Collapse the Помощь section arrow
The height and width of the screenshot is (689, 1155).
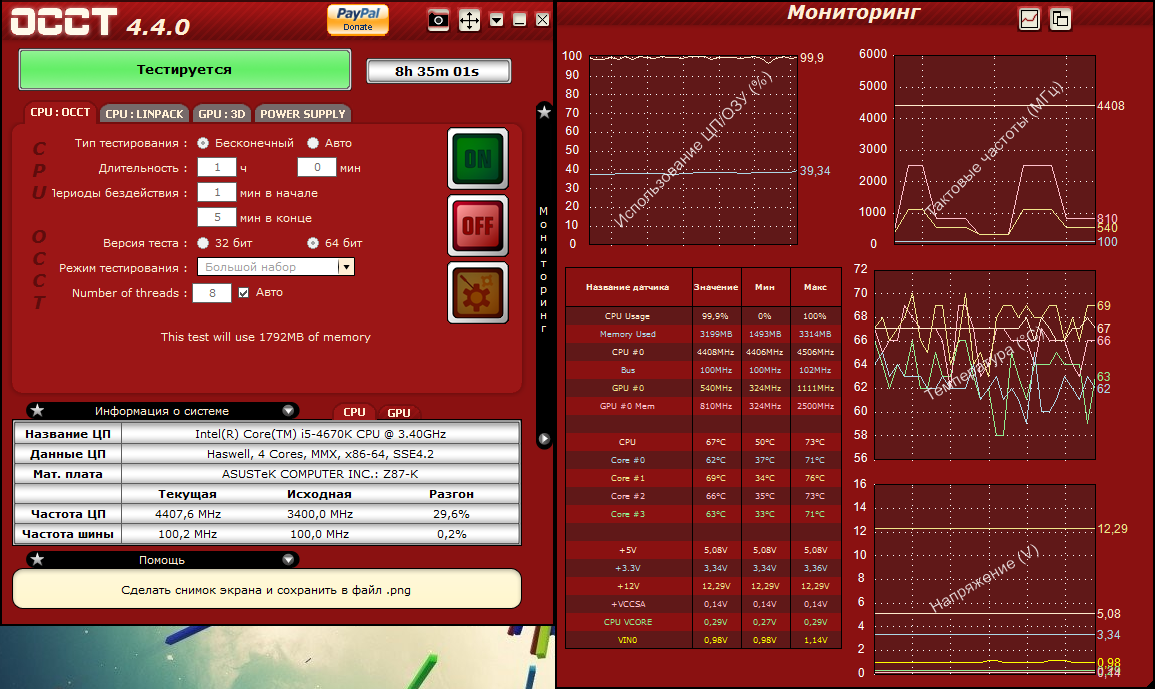tap(288, 559)
